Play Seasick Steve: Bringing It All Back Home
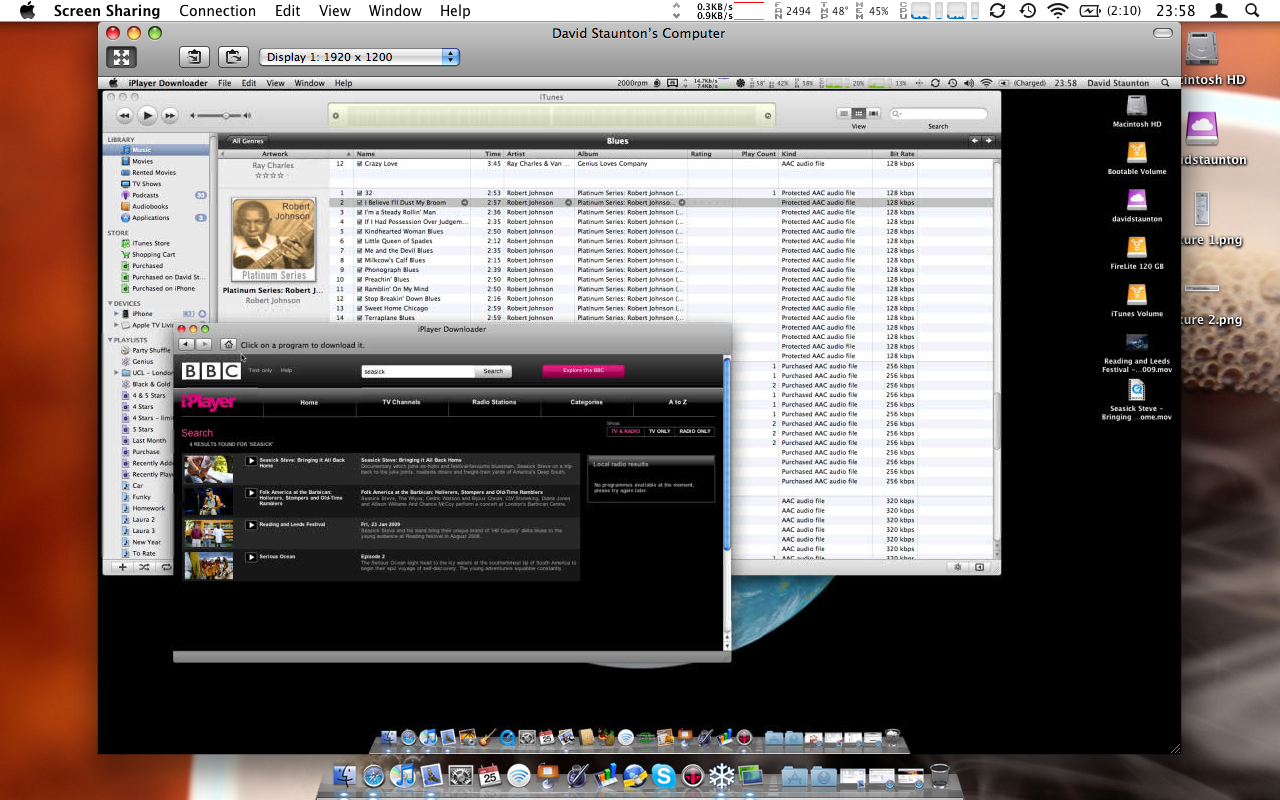This screenshot has width=1280, height=800. point(251,461)
